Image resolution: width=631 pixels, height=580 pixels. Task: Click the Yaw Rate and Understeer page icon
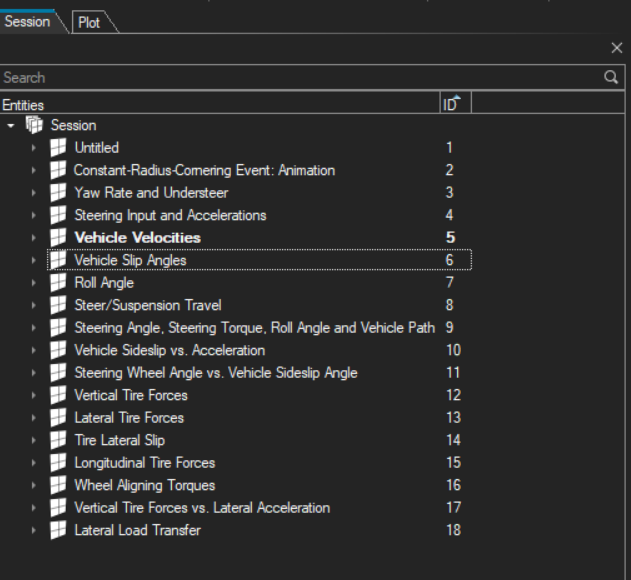pyautogui.click(x=58, y=193)
